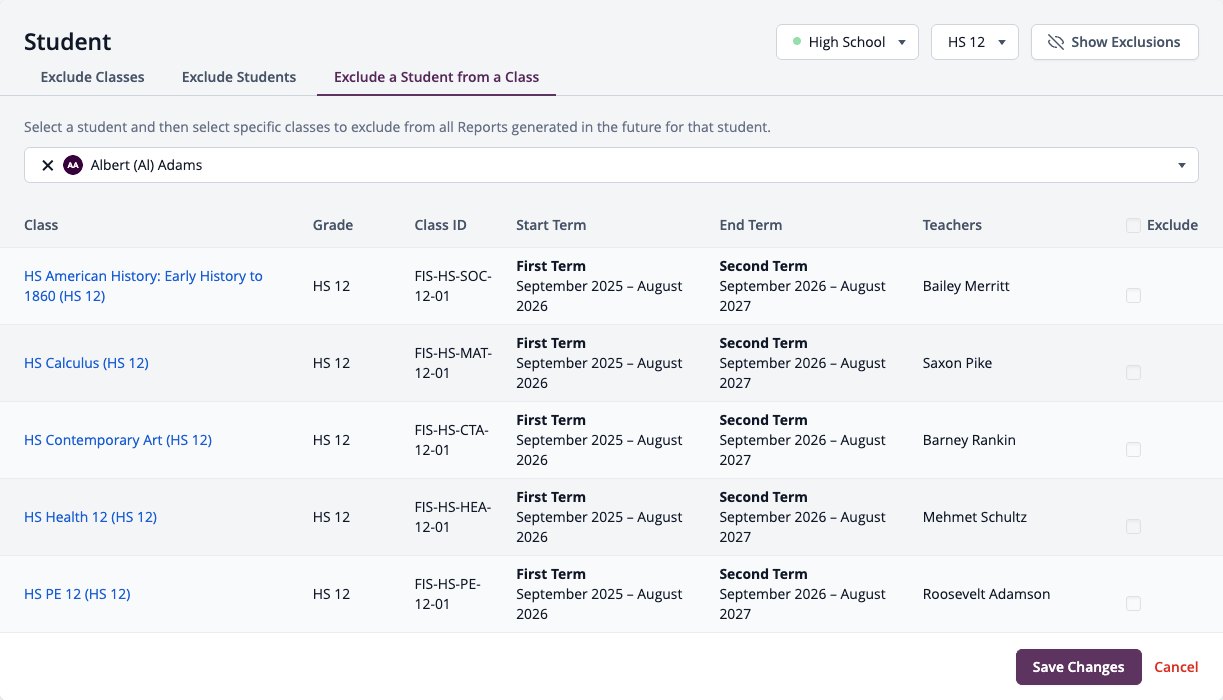Click the AA student avatar icon
1223x700 pixels.
72,166
